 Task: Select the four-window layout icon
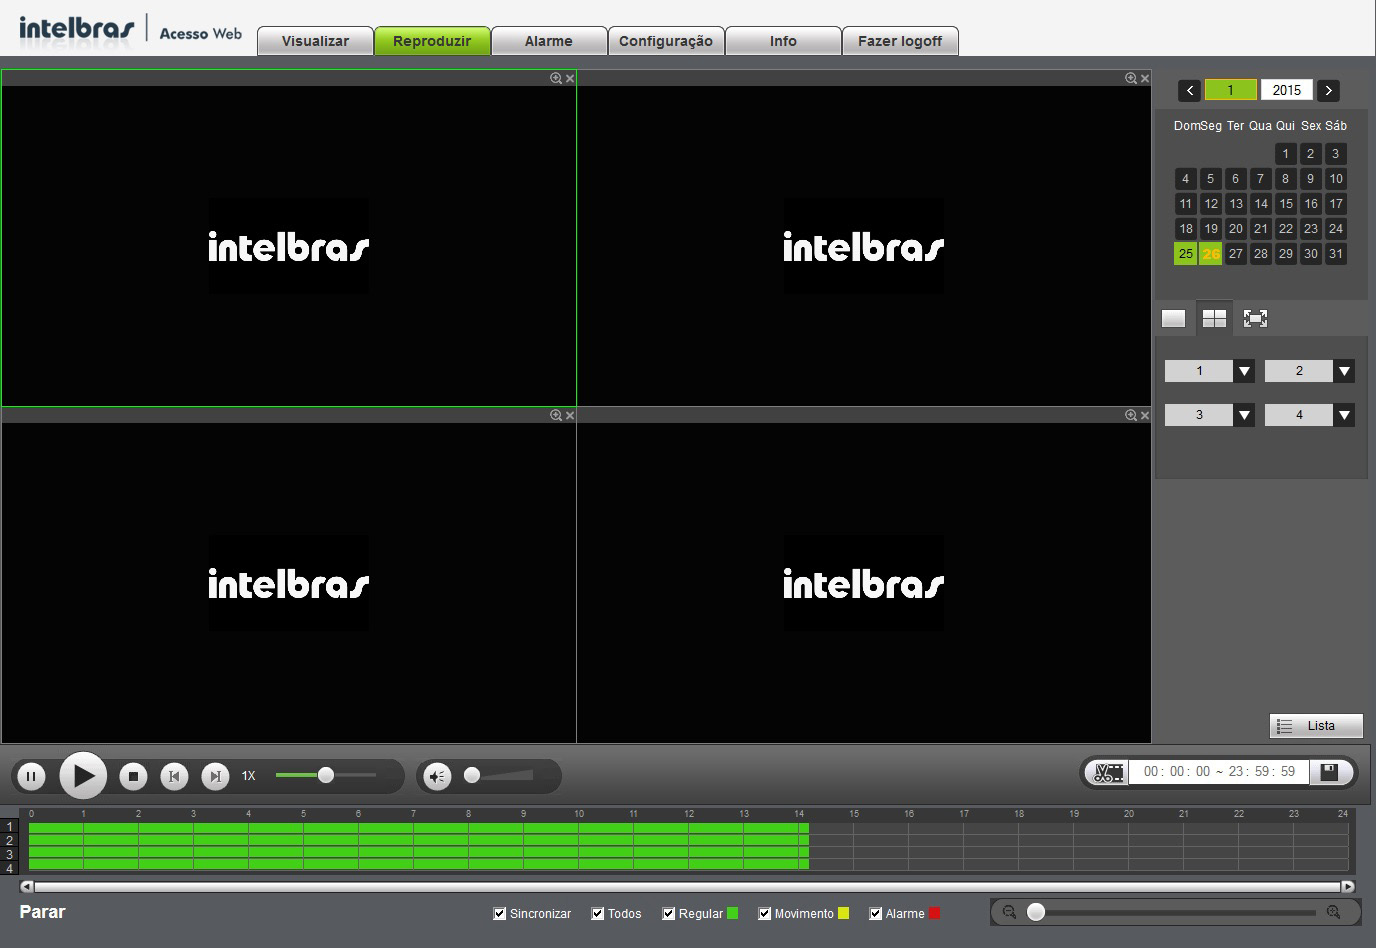click(x=1214, y=318)
